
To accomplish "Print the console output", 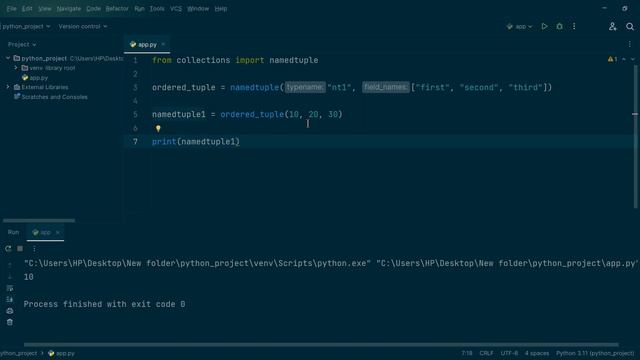I will click(10, 311).
